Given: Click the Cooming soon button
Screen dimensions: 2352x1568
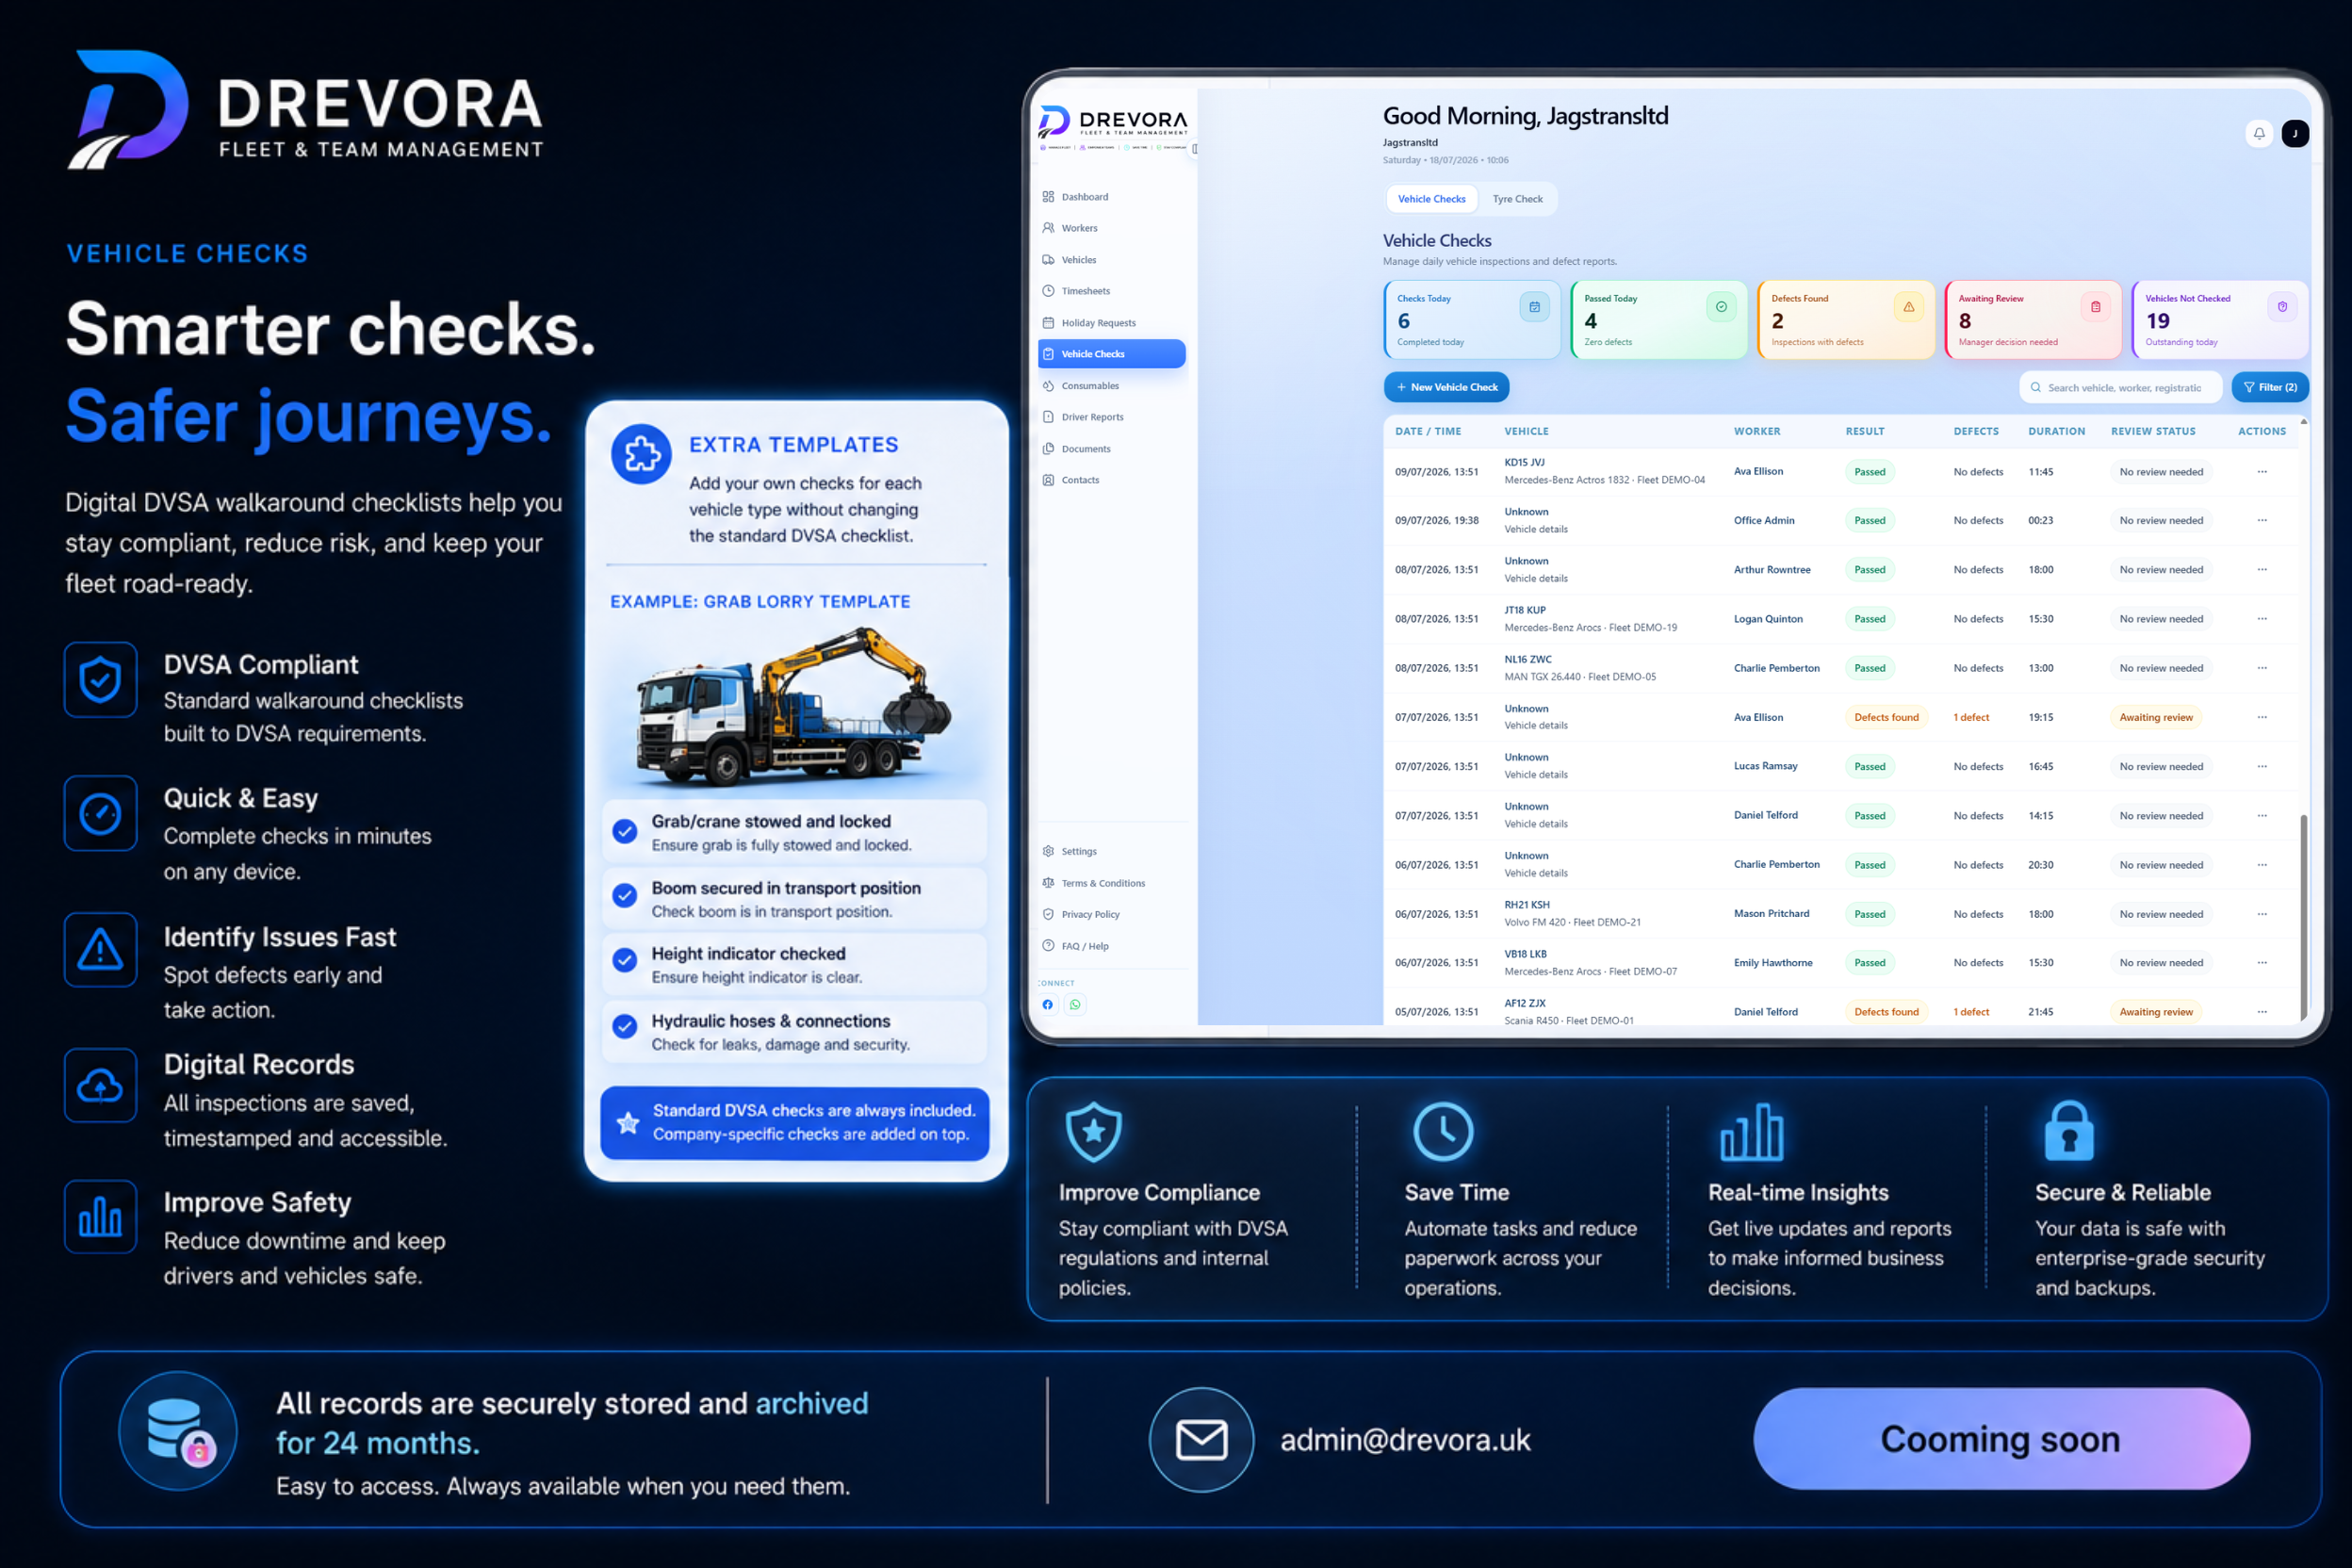Looking at the screenshot, I should tap(2001, 1439).
